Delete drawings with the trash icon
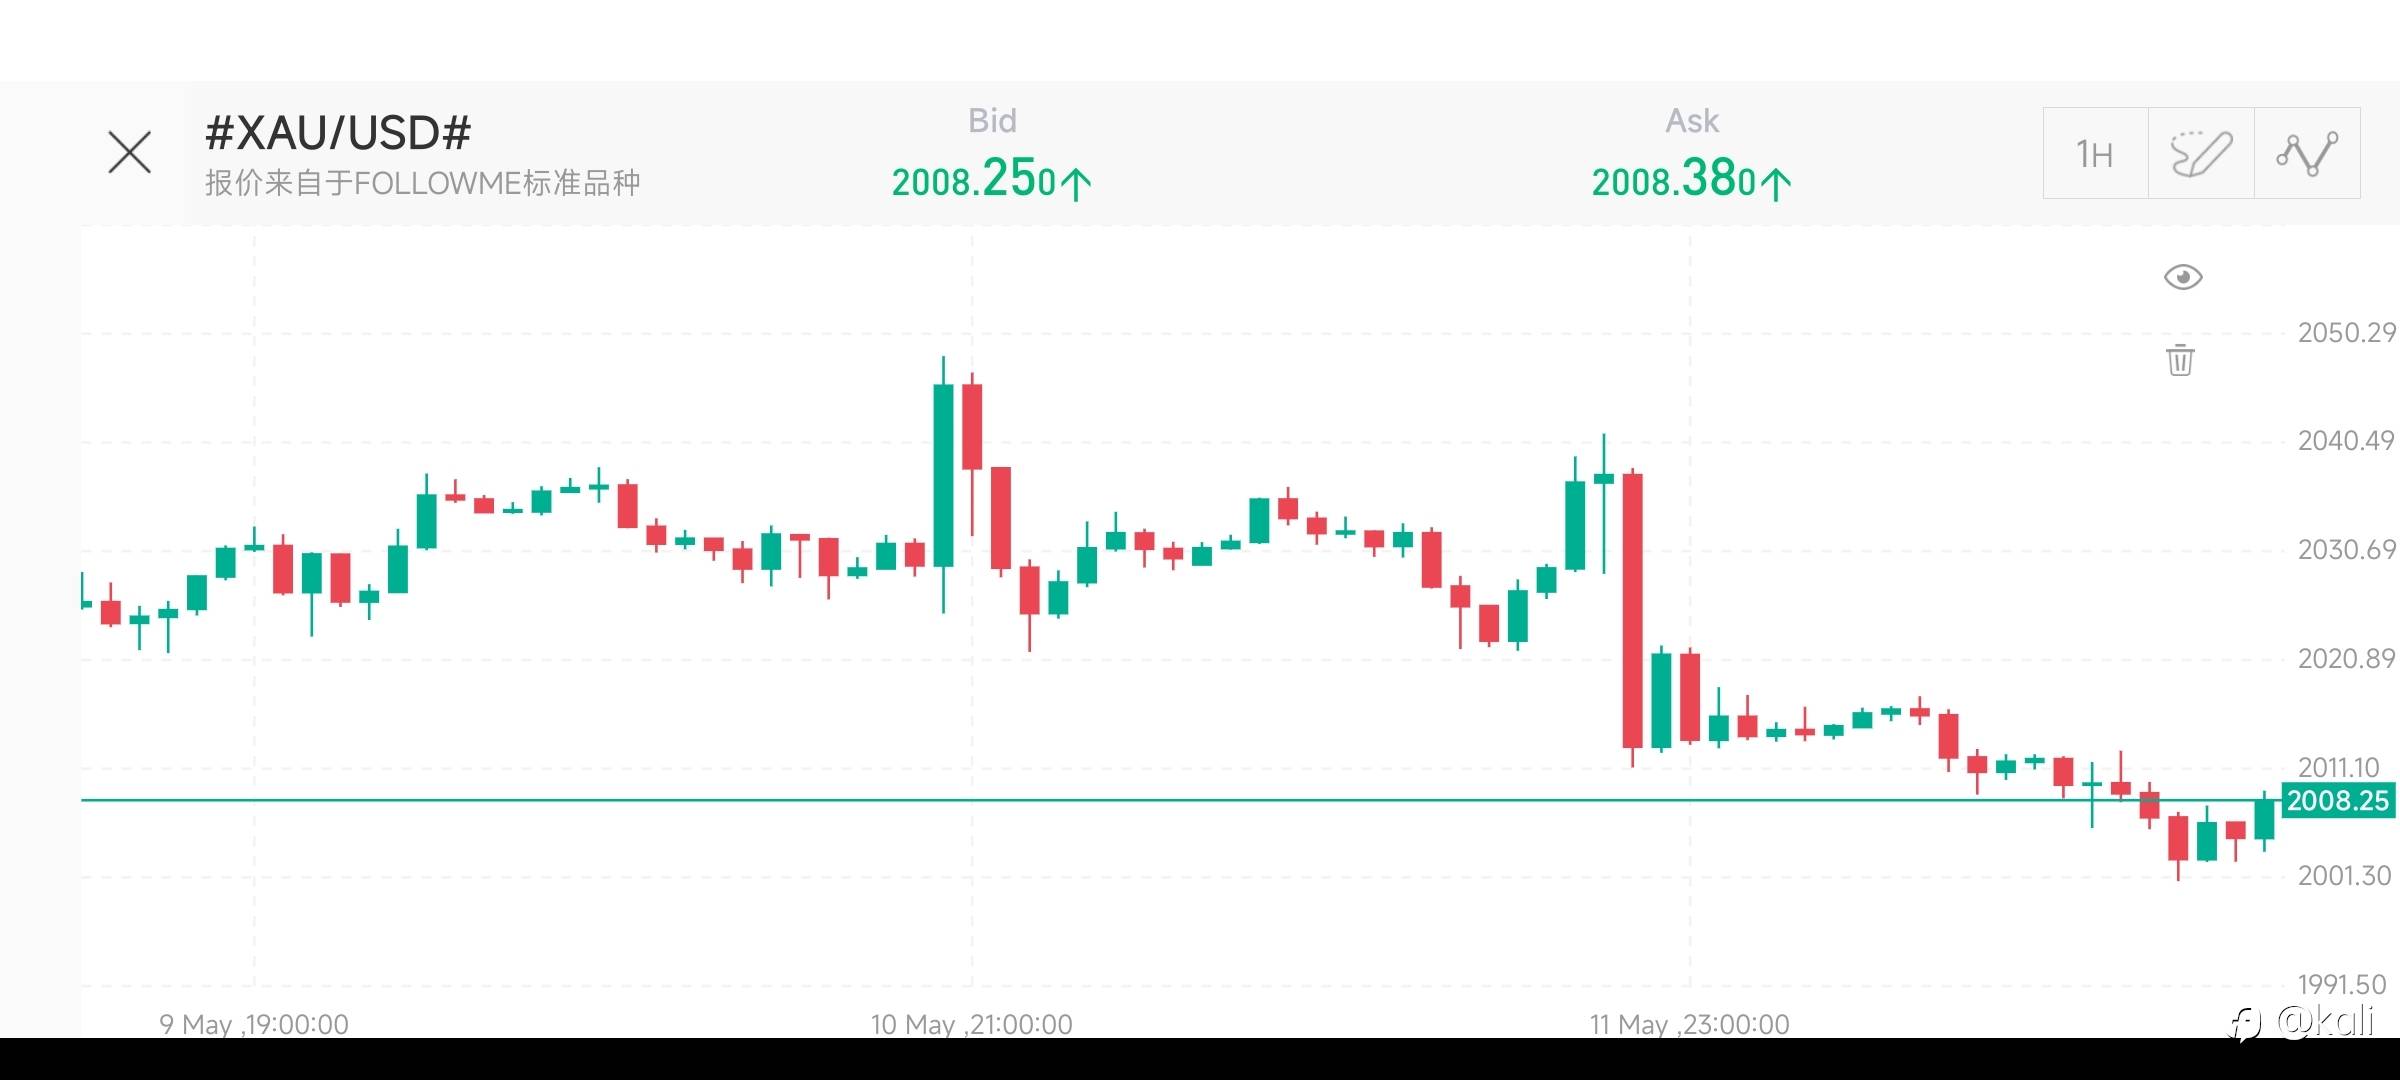The height and width of the screenshot is (1080, 2400). [2180, 360]
